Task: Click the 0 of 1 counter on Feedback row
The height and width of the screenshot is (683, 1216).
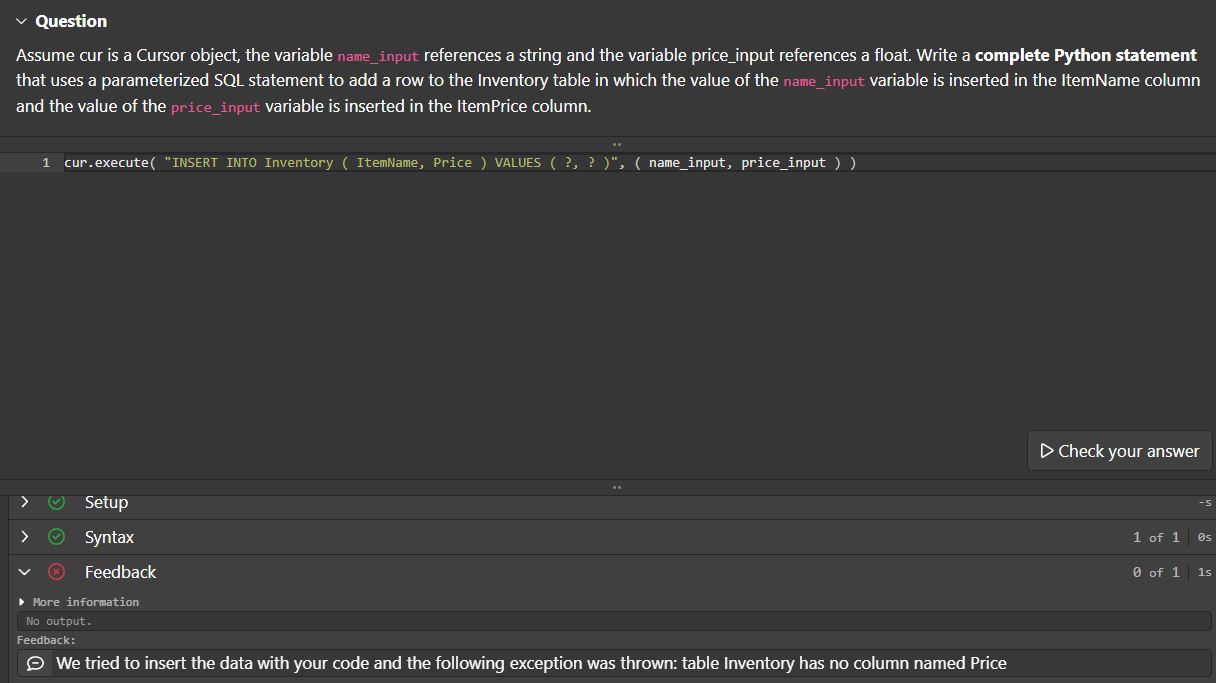Action: [x=1157, y=572]
